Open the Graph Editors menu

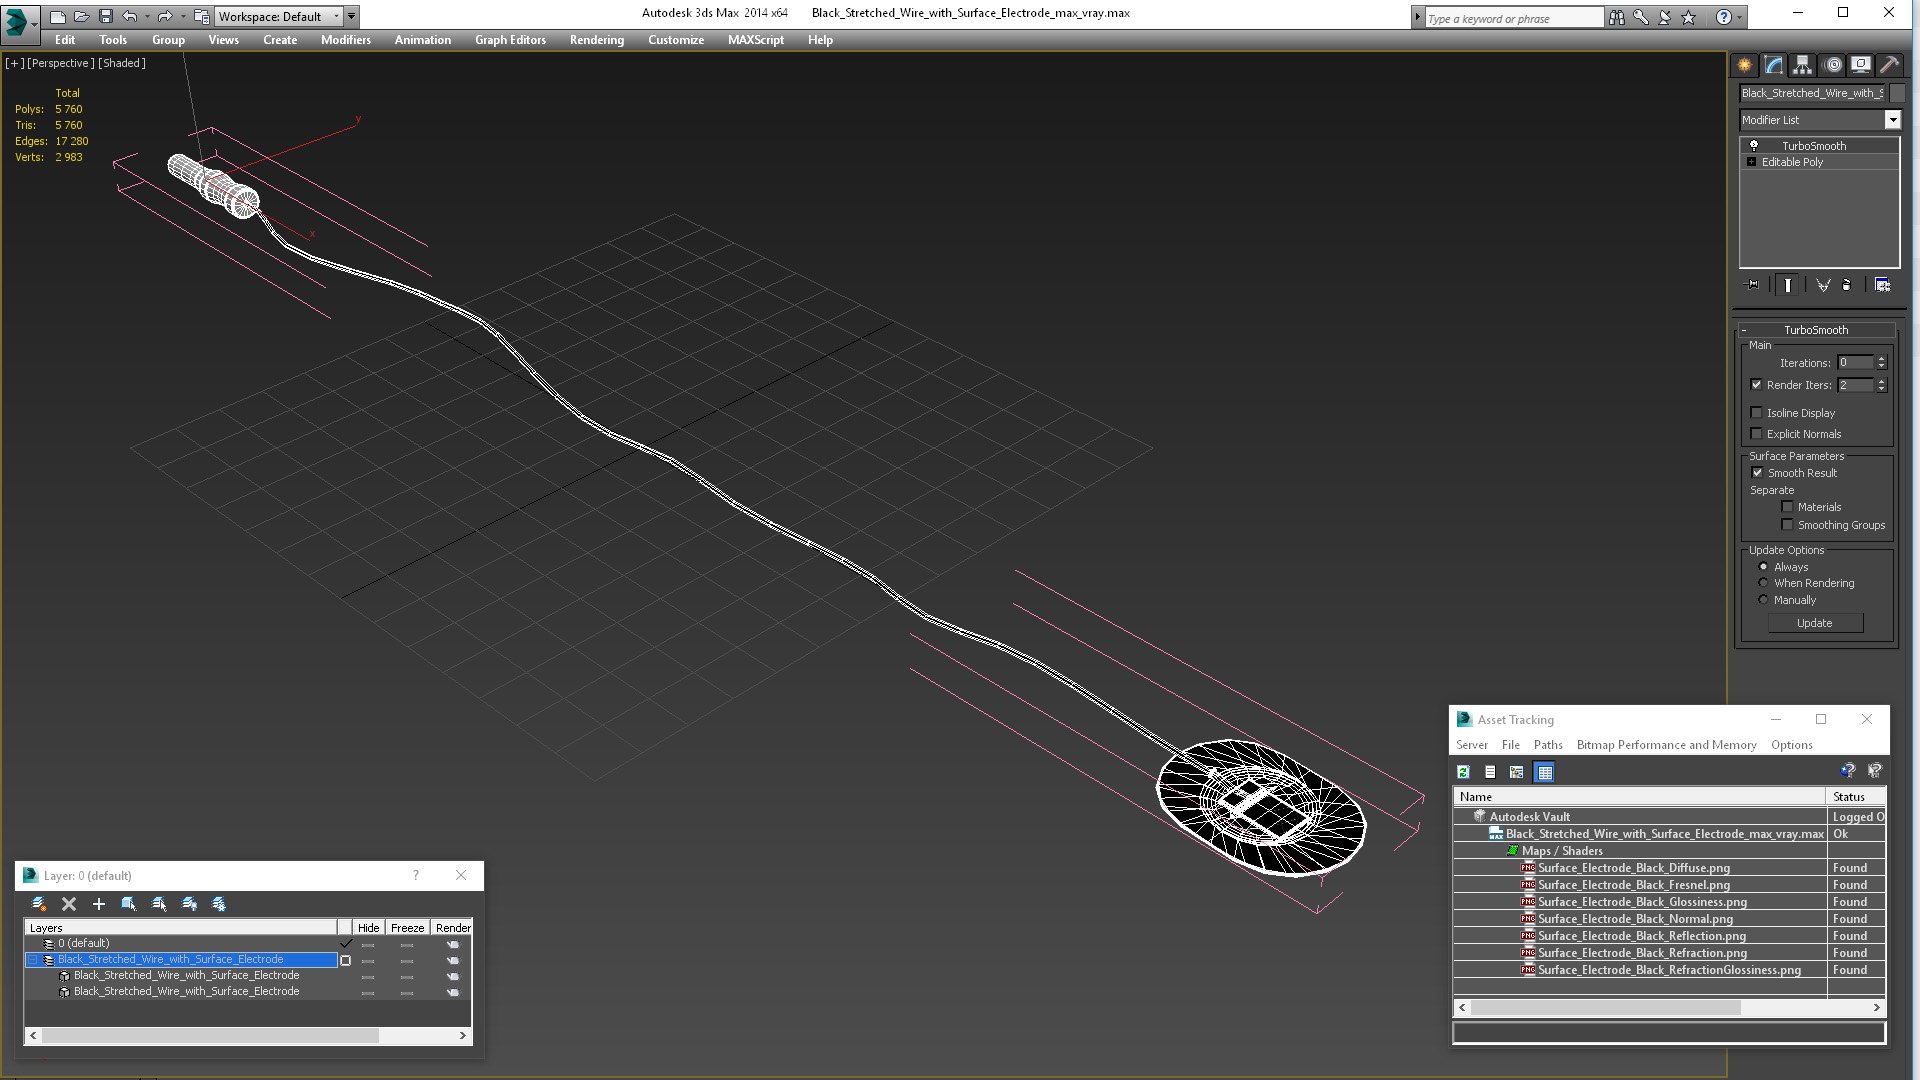point(510,40)
